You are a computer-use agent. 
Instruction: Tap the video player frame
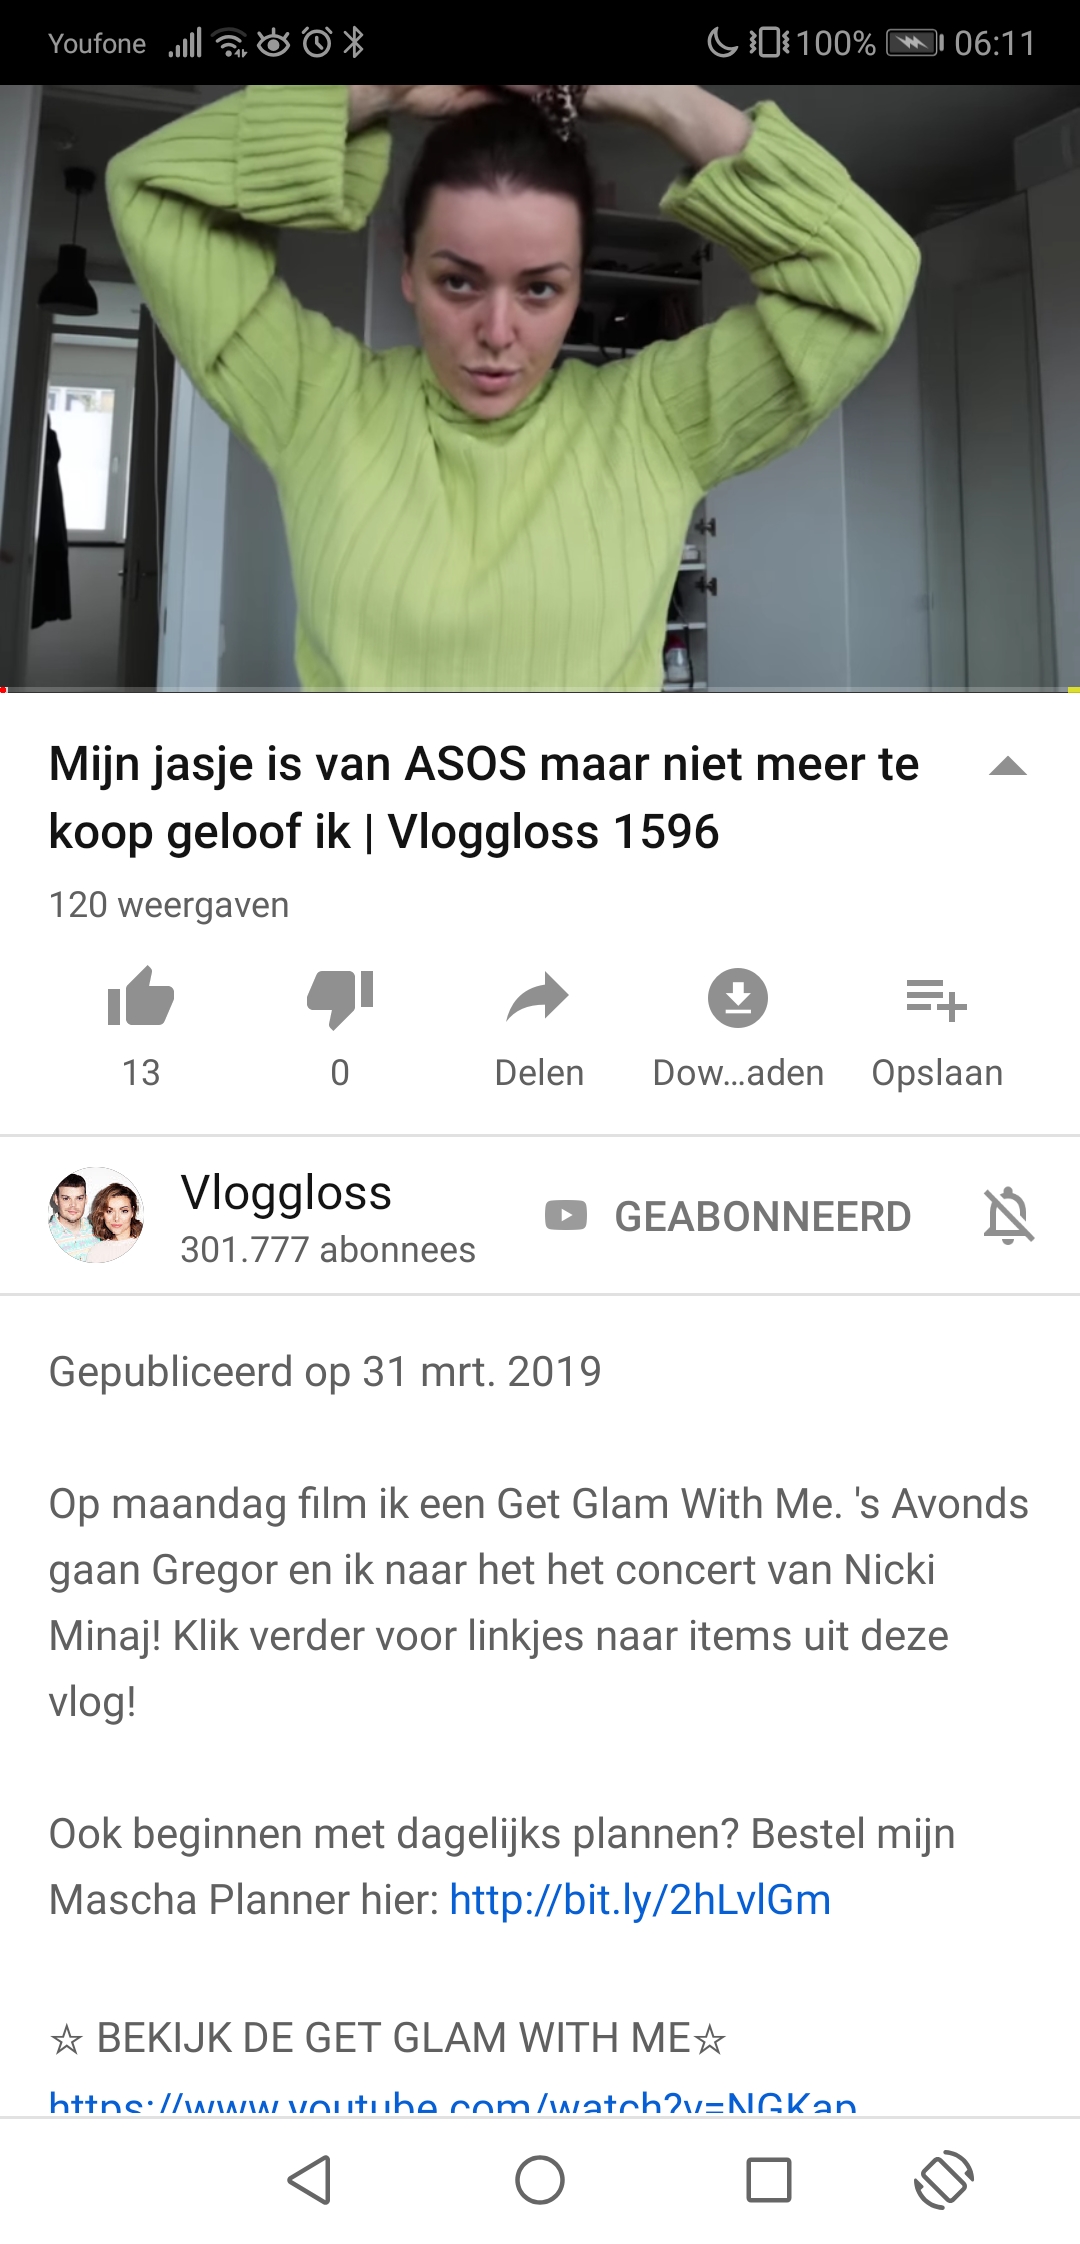(x=540, y=388)
